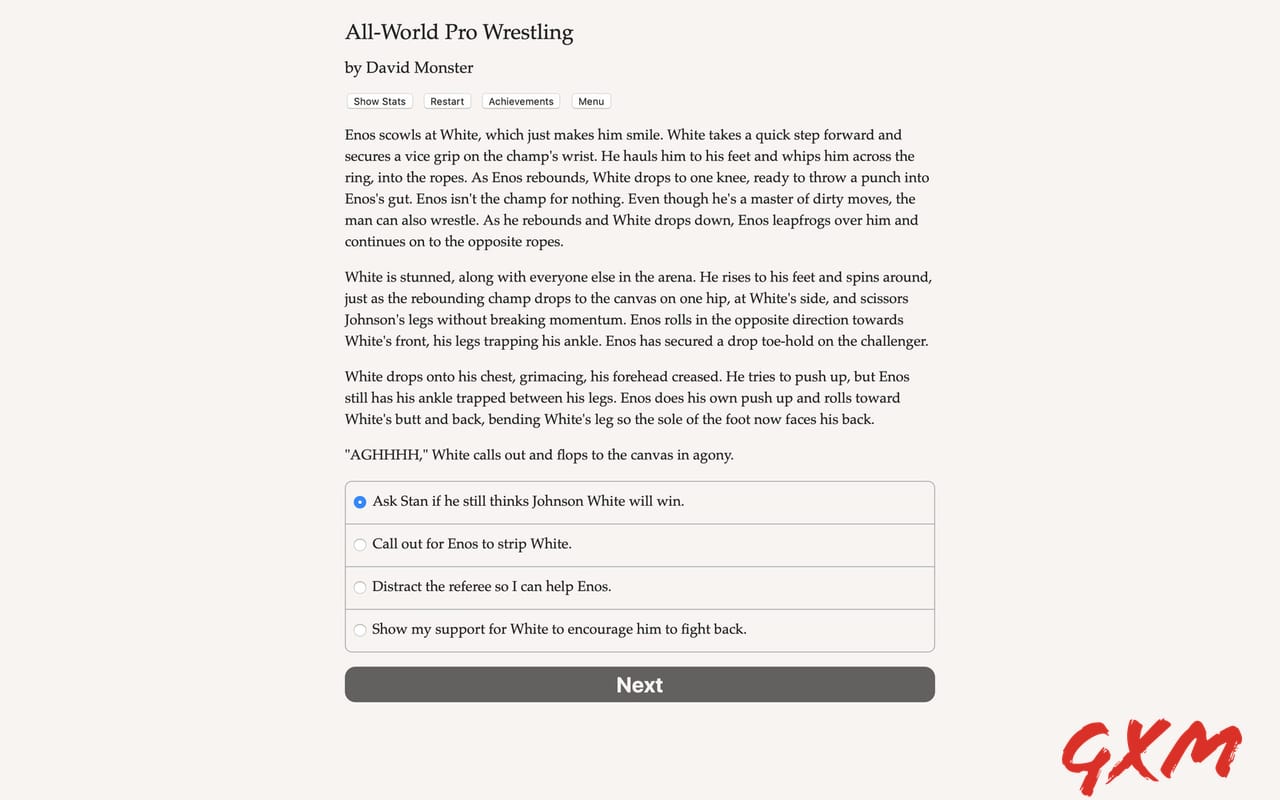Click the Show Stats toolbar control

coord(379,101)
